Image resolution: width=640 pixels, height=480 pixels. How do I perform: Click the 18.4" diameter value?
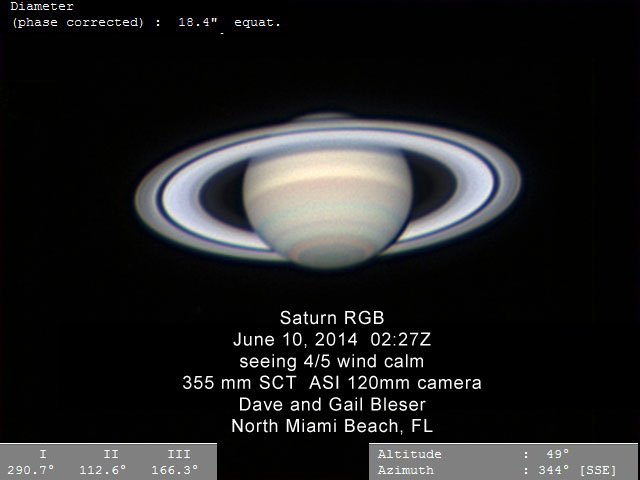pos(198,22)
